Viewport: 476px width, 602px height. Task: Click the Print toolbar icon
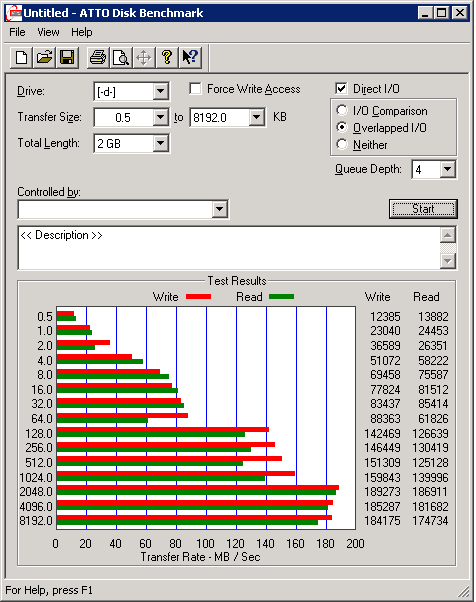coord(98,58)
